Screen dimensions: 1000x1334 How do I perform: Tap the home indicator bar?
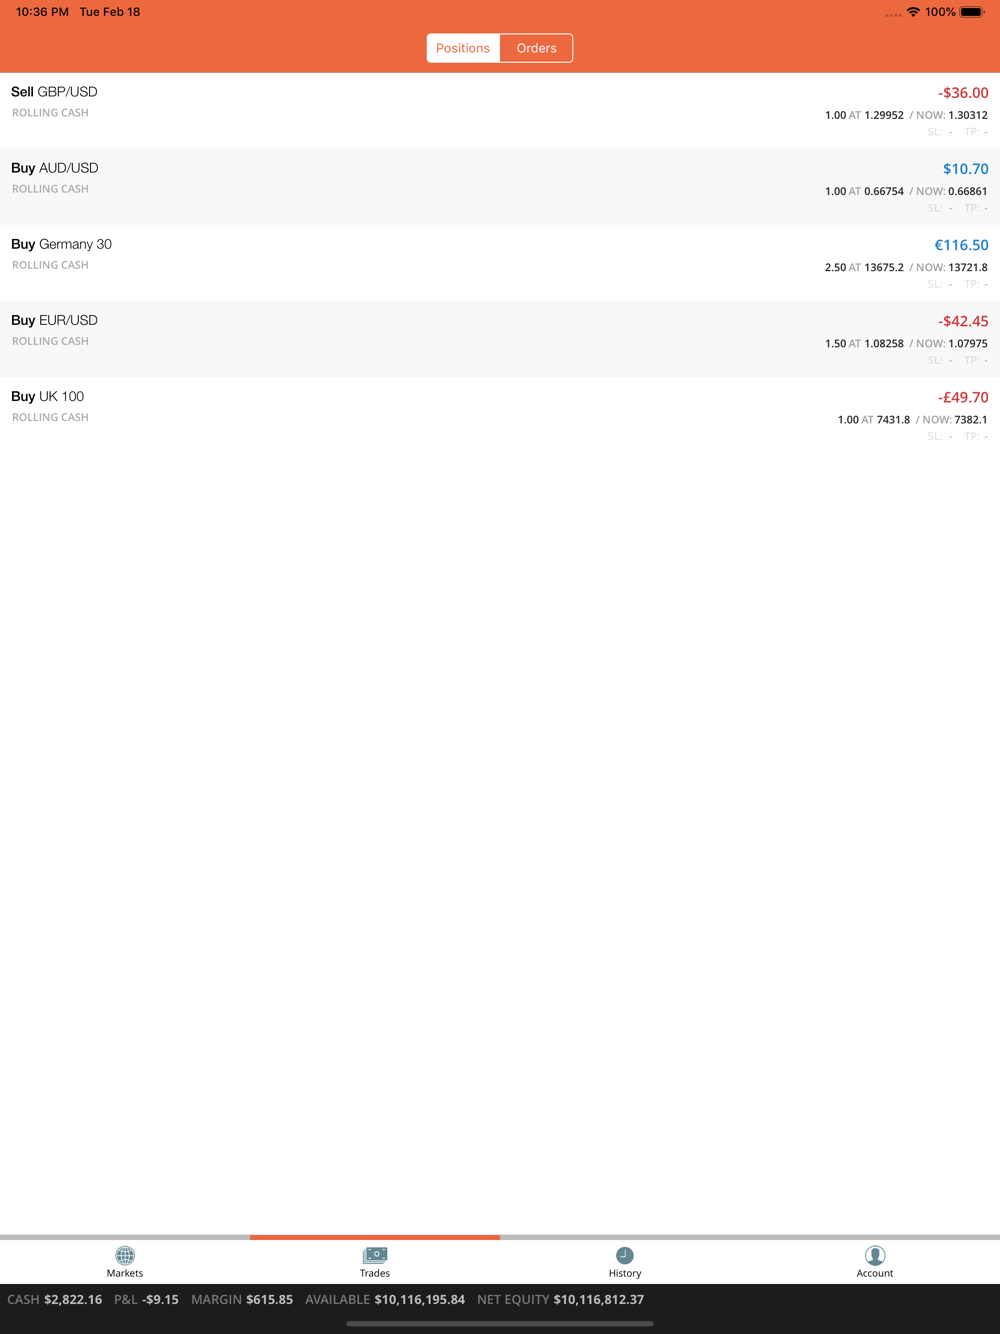point(500,1324)
